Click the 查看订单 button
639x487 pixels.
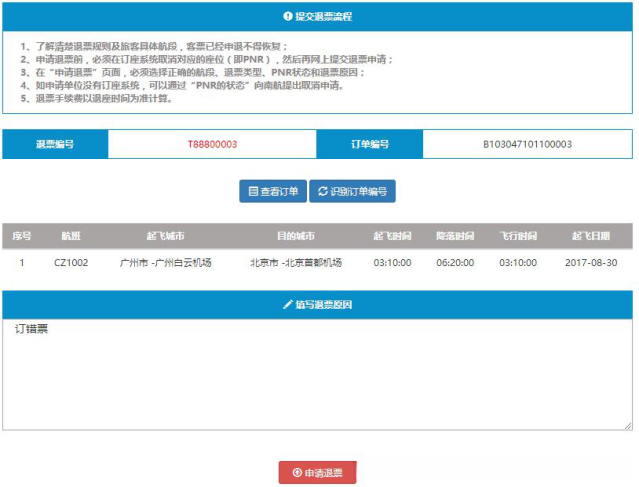273,191
